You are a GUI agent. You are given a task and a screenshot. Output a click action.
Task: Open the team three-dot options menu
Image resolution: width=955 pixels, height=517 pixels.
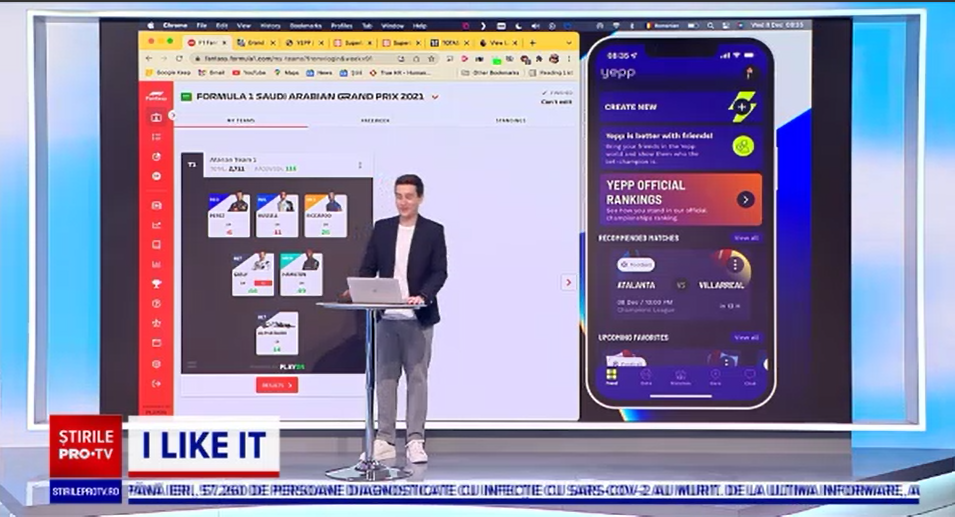click(360, 164)
